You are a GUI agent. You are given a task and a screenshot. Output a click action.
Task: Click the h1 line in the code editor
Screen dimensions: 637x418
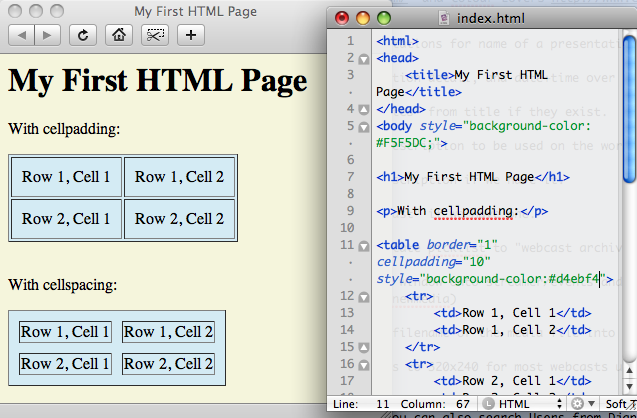(473, 177)
